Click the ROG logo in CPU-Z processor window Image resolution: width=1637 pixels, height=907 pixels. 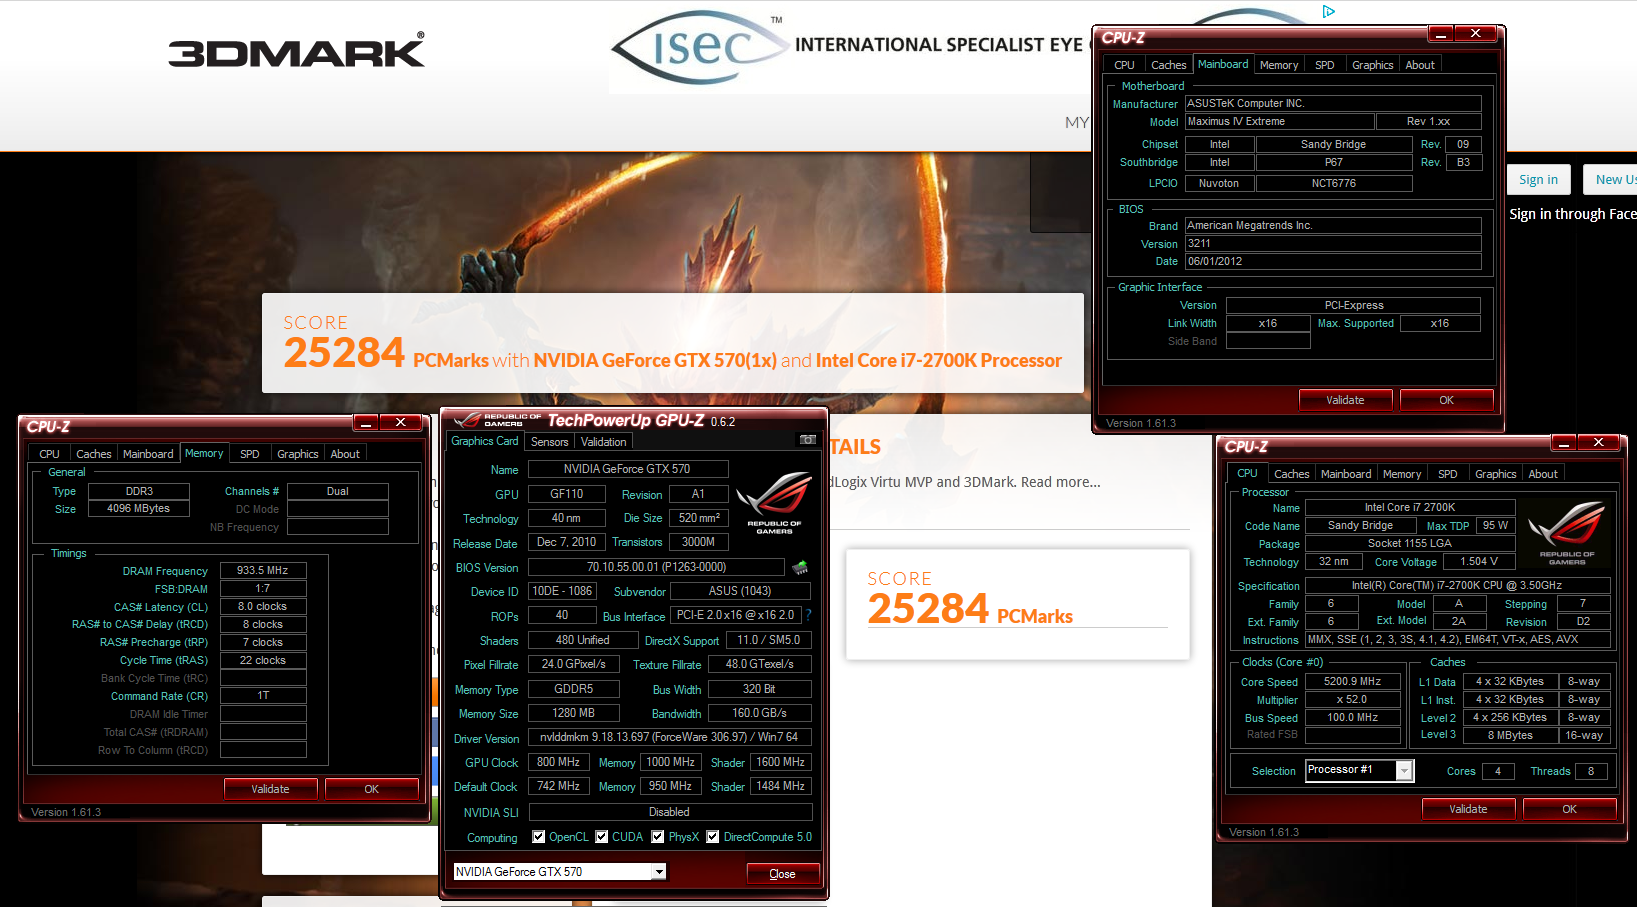(1567, 533)
